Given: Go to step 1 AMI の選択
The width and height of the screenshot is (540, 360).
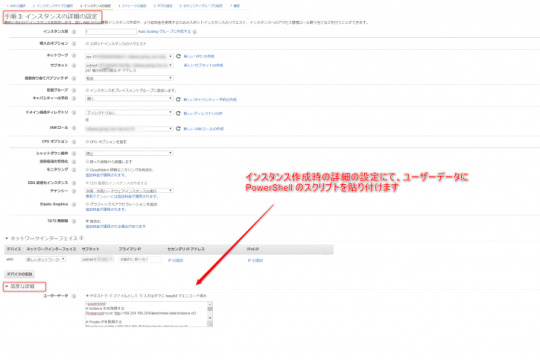Looking at the screenshot, I should click(x=16, y=6).
